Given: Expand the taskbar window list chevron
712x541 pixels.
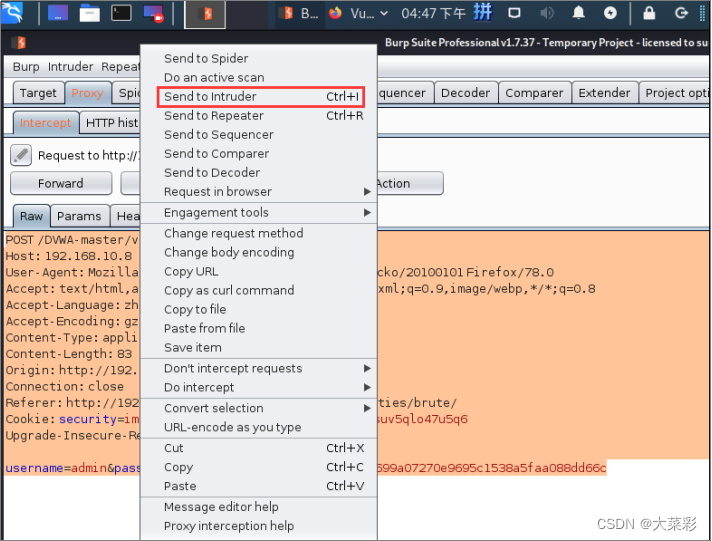Looking at the screenshot, I should (x=384, y=14).
